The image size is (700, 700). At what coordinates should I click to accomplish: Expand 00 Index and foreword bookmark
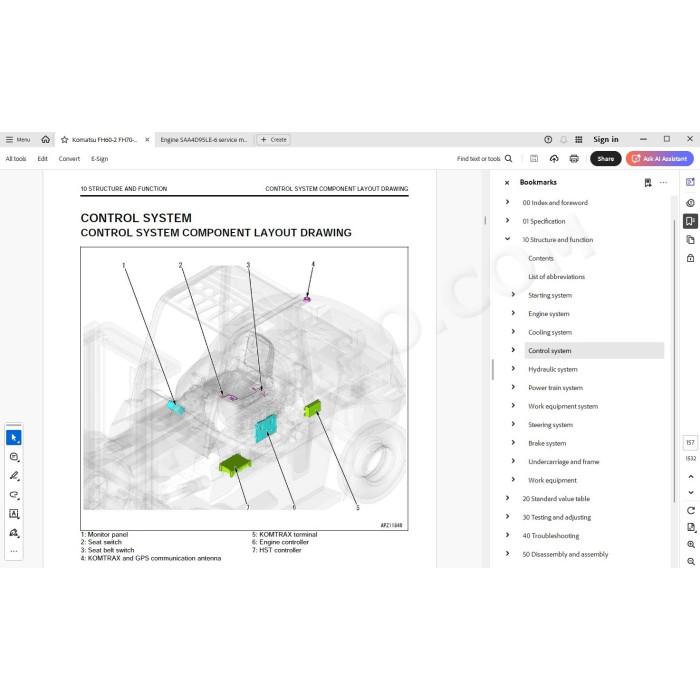(x=507, y=202)
